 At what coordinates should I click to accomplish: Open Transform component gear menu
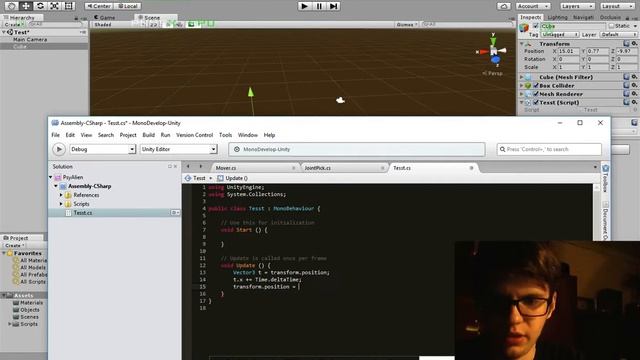tap(634, 43)
